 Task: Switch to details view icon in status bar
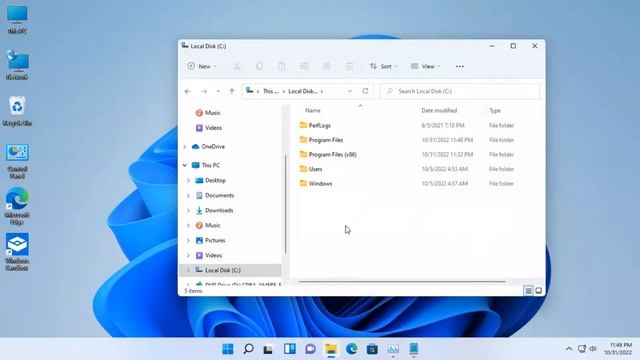528,290
